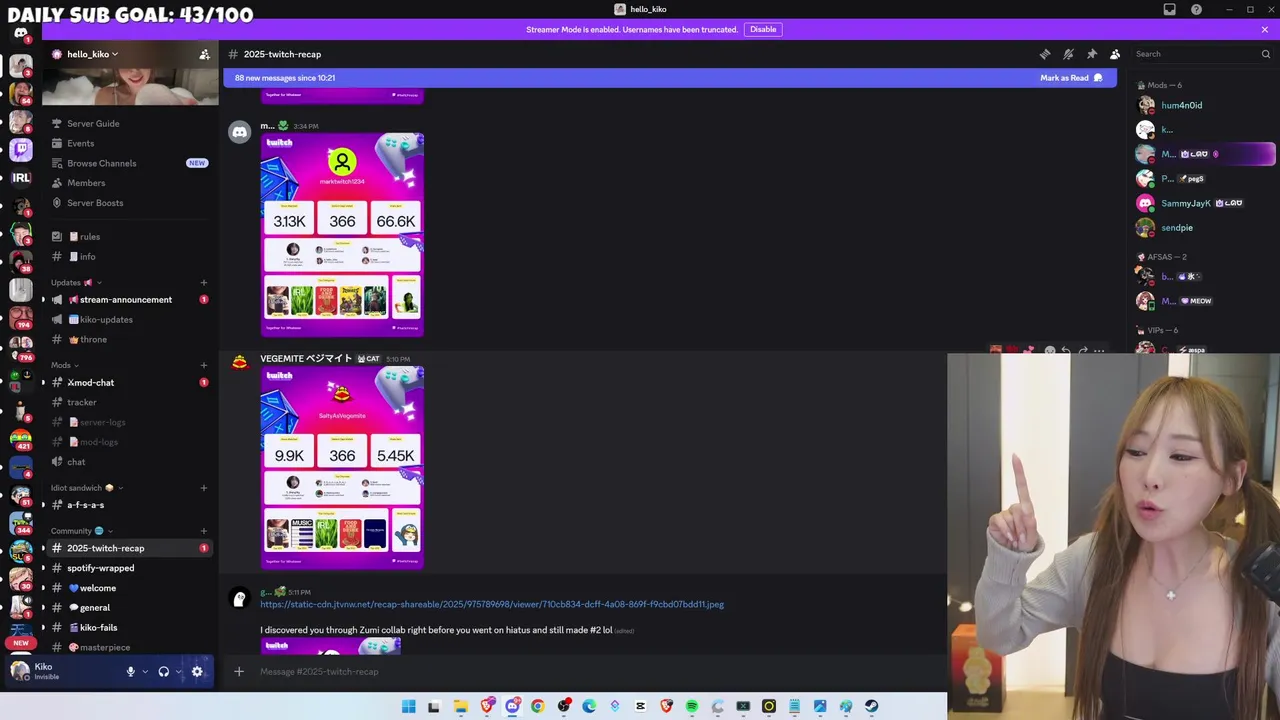
Task: Open the Help icon in title bar
Action: (1196, 9)
